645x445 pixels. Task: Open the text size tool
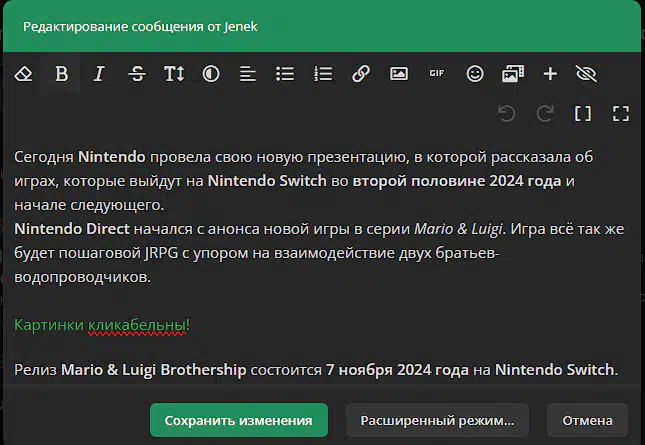[174, 74]
